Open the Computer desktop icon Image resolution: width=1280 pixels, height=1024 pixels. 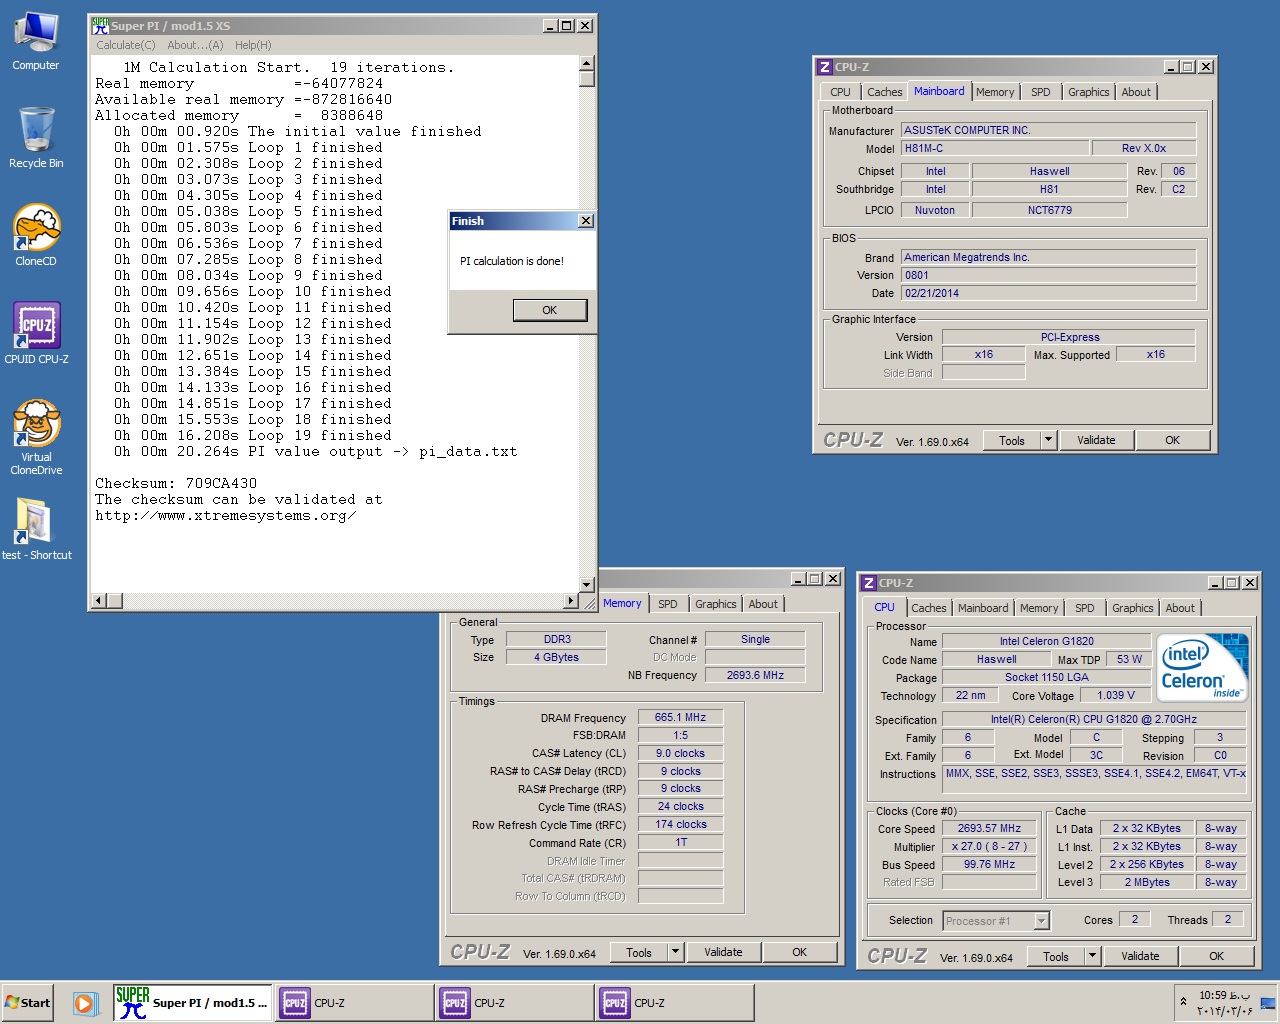pyautogui.click(x=36, y=40)
